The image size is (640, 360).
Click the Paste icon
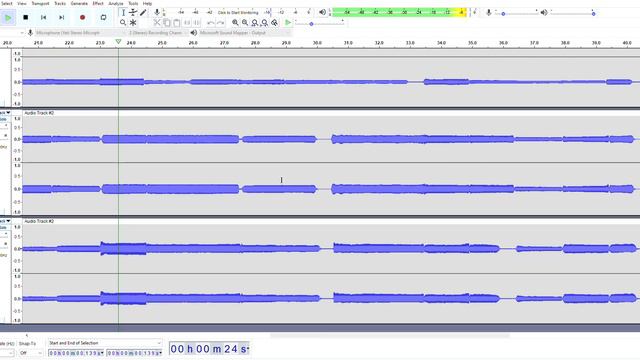[176, 22]
